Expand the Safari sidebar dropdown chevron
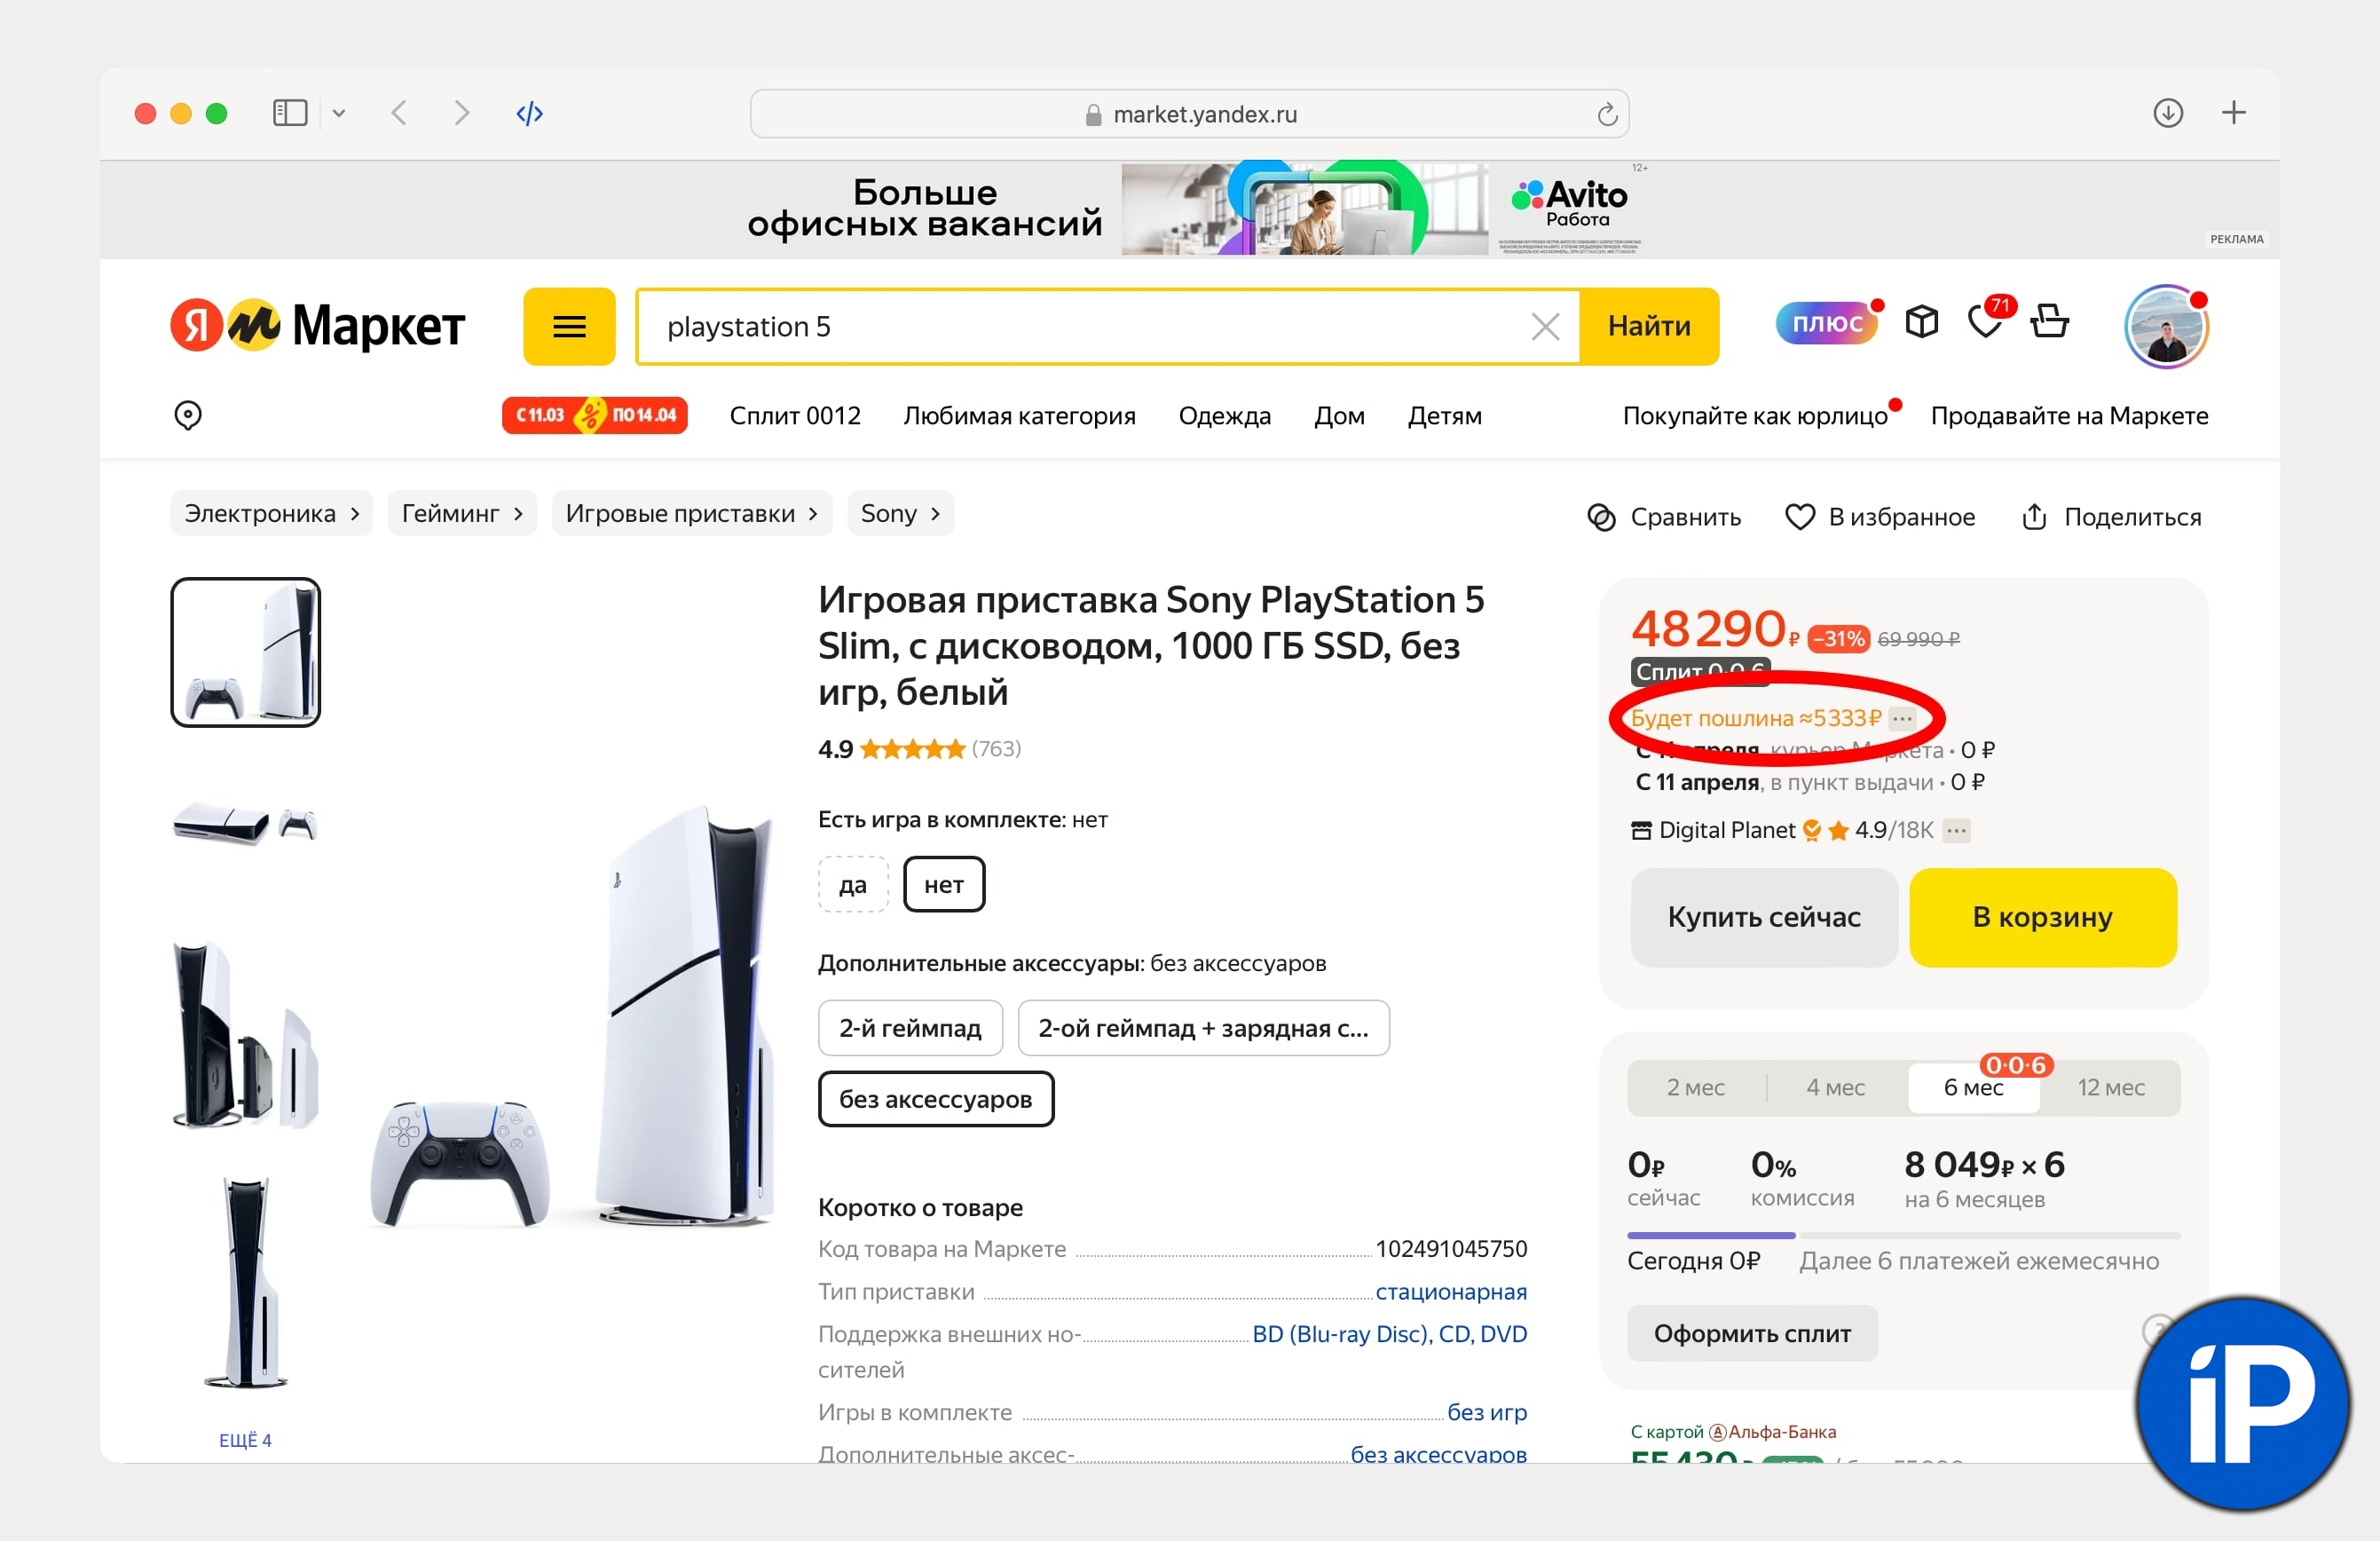 coord(339,113)
